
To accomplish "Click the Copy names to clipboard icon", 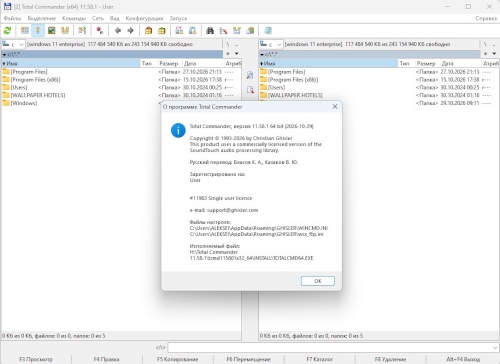I will click(250, 31).
